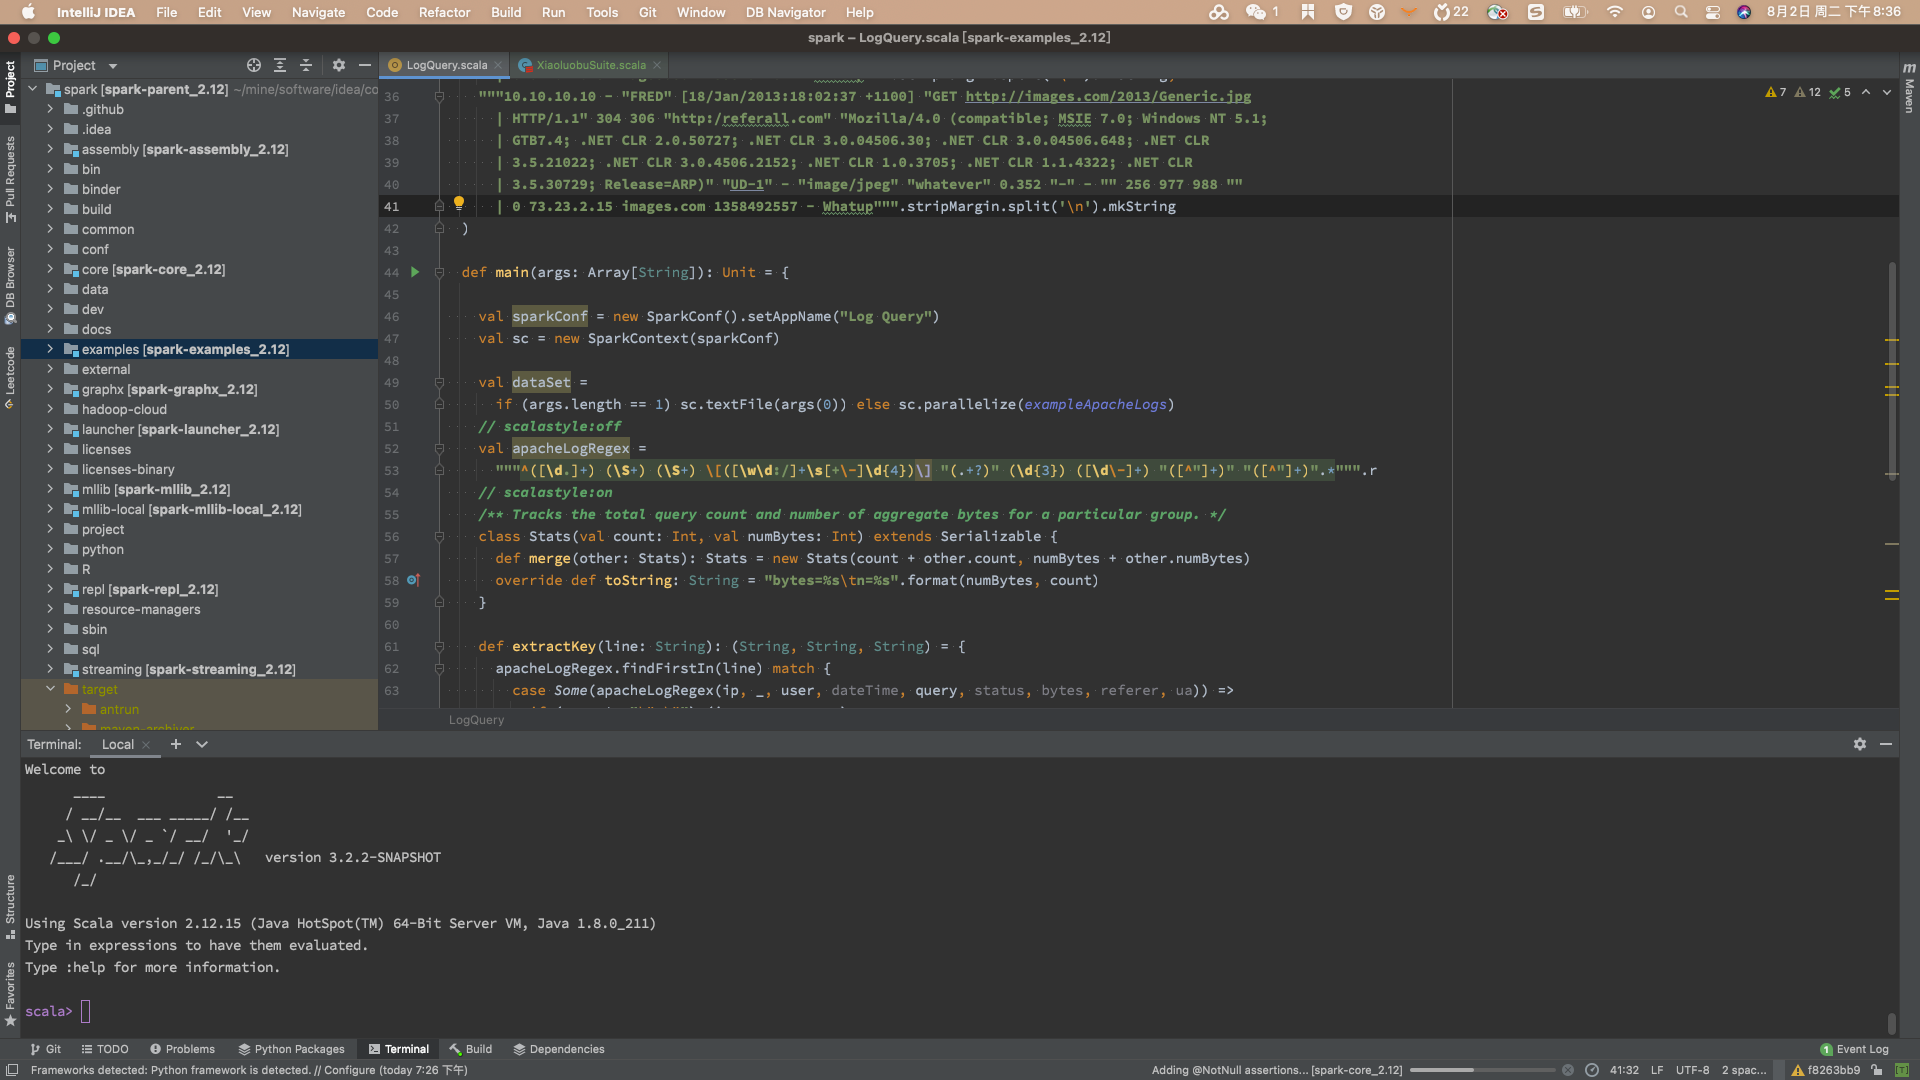
Task: Open the DB Browser tool window stripe
Action: (x=10, y=285)
